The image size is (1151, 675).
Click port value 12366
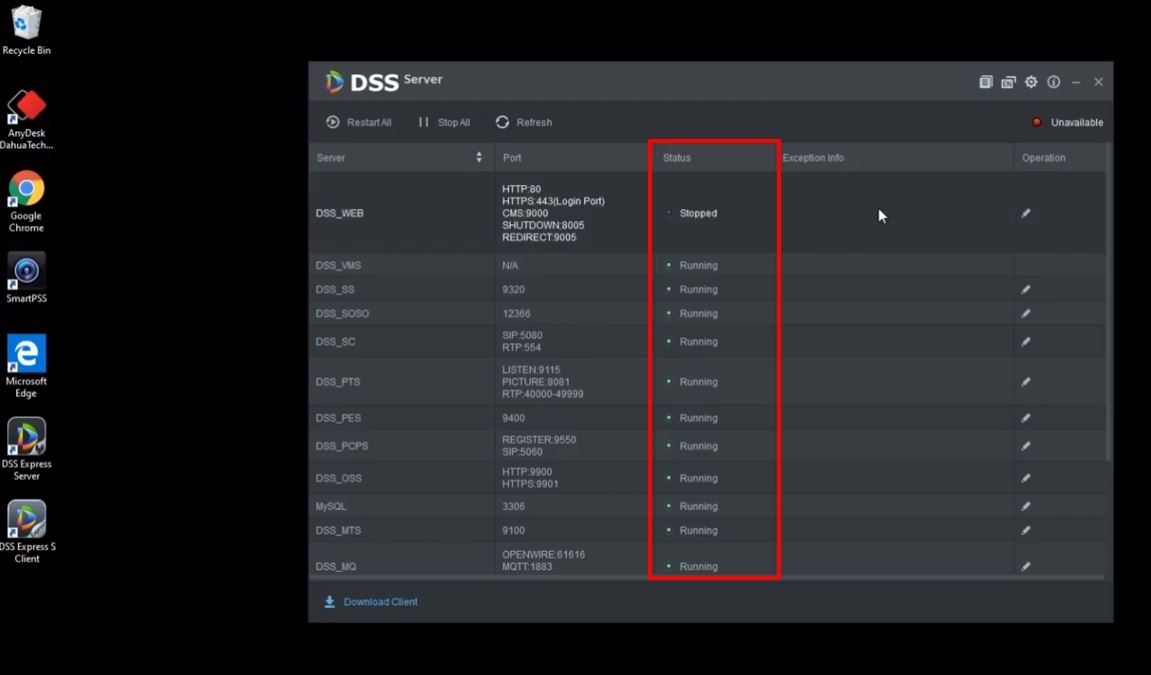pos(516,314)
